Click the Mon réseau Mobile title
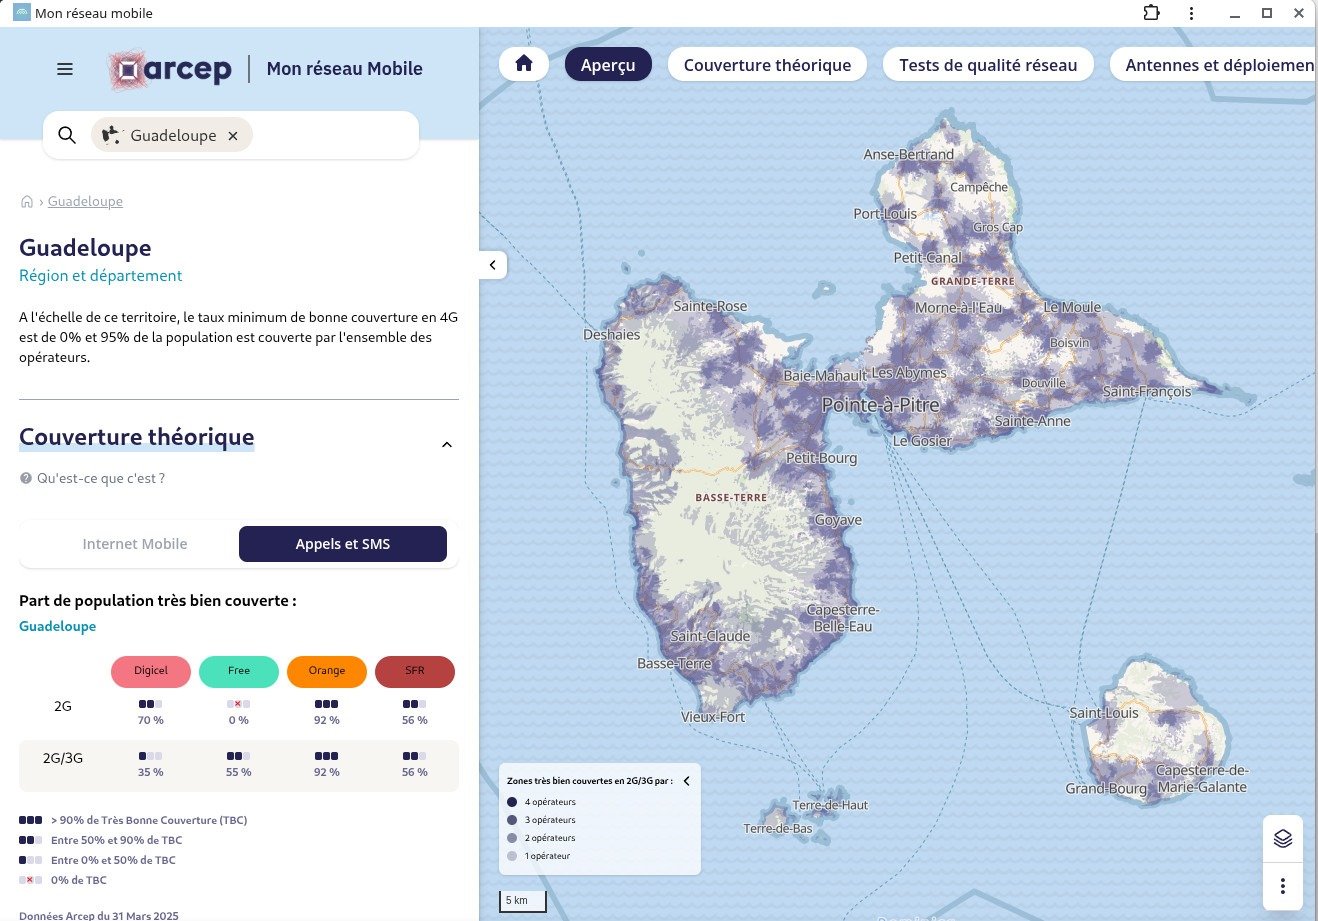 tap(345, 69)
